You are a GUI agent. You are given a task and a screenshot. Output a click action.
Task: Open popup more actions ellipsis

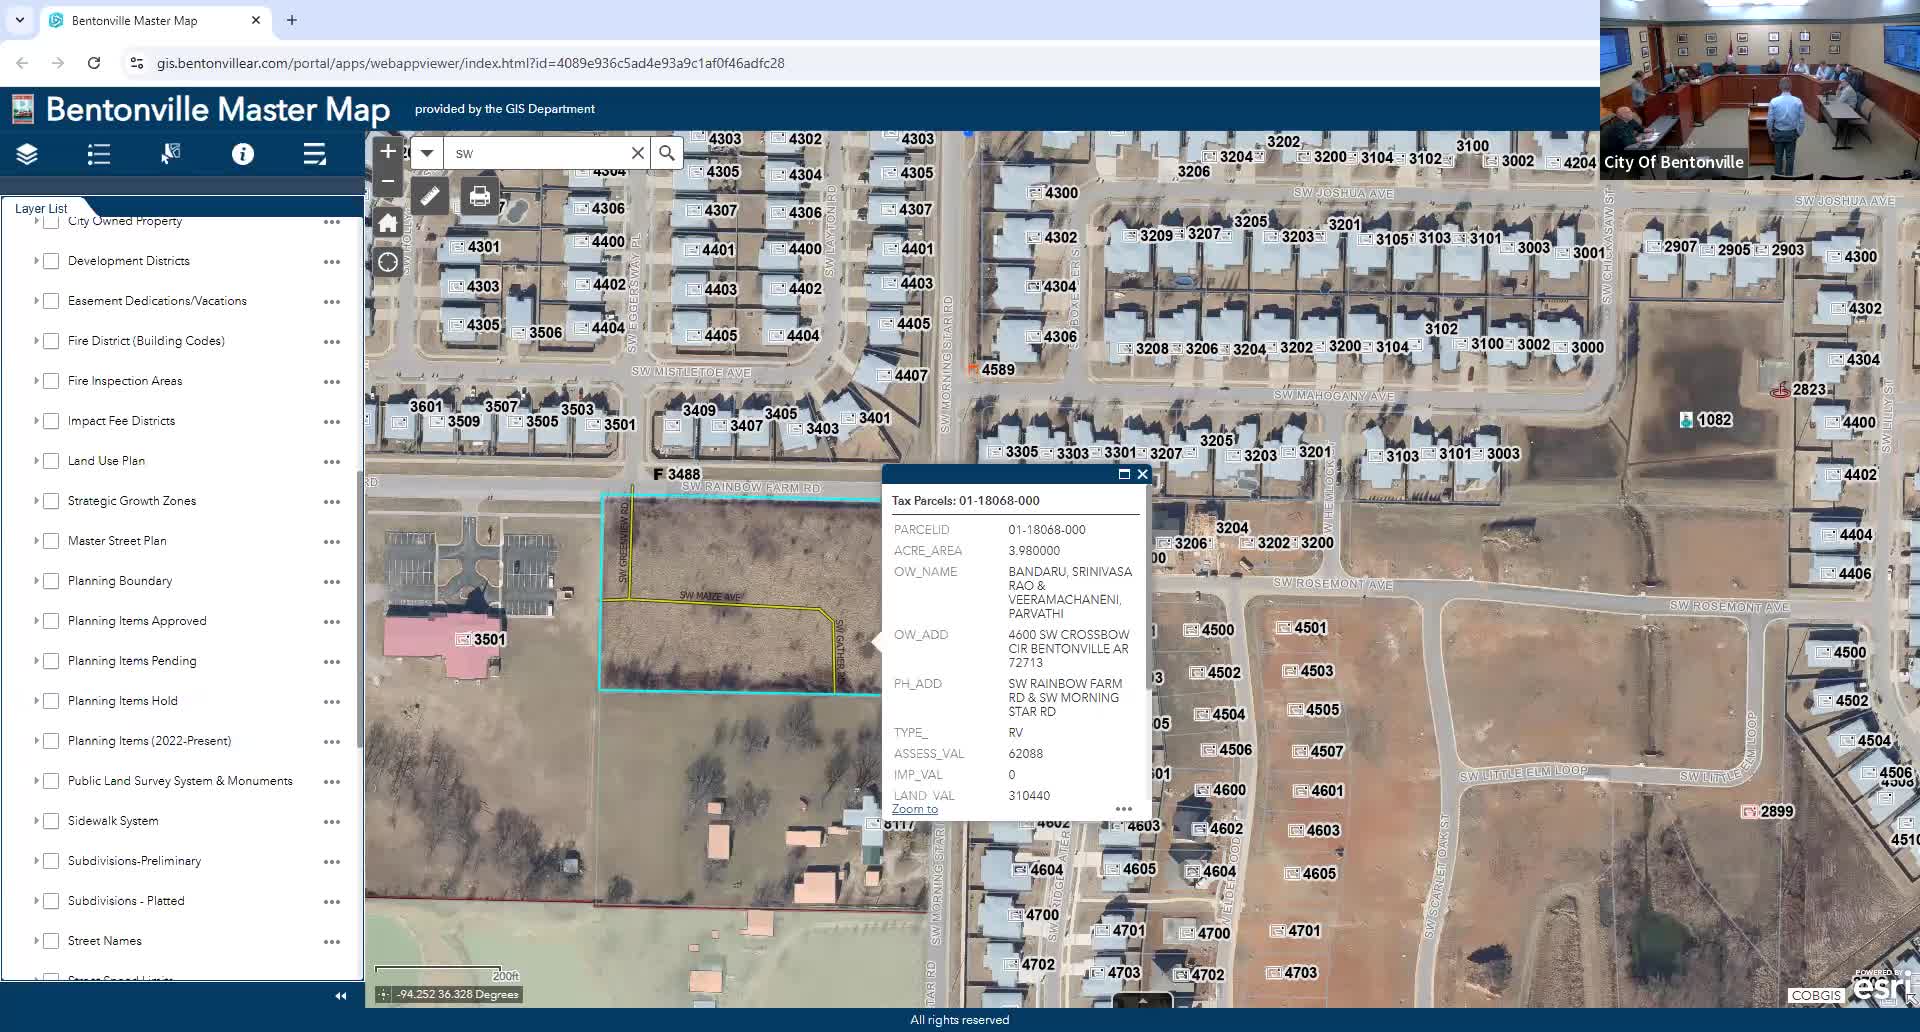pos(1124,809)
